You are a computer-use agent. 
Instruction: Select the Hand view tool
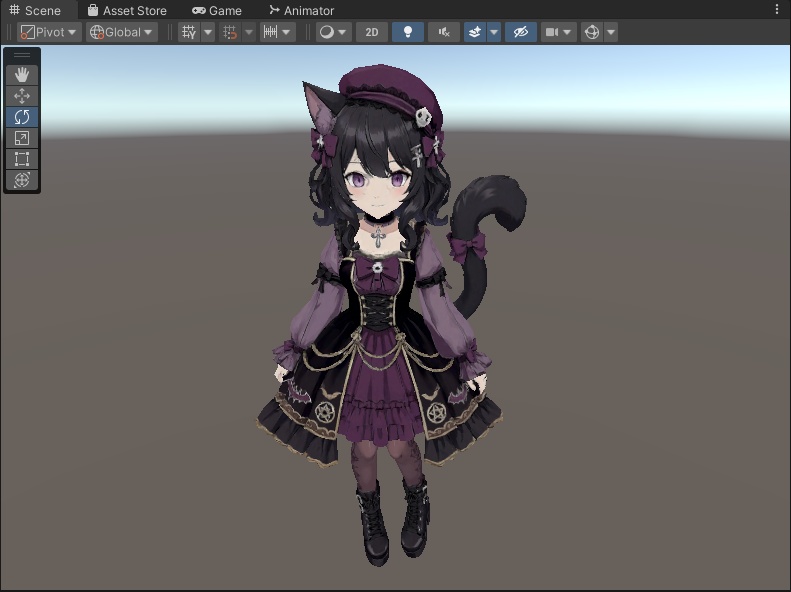(x=22, y=75)
